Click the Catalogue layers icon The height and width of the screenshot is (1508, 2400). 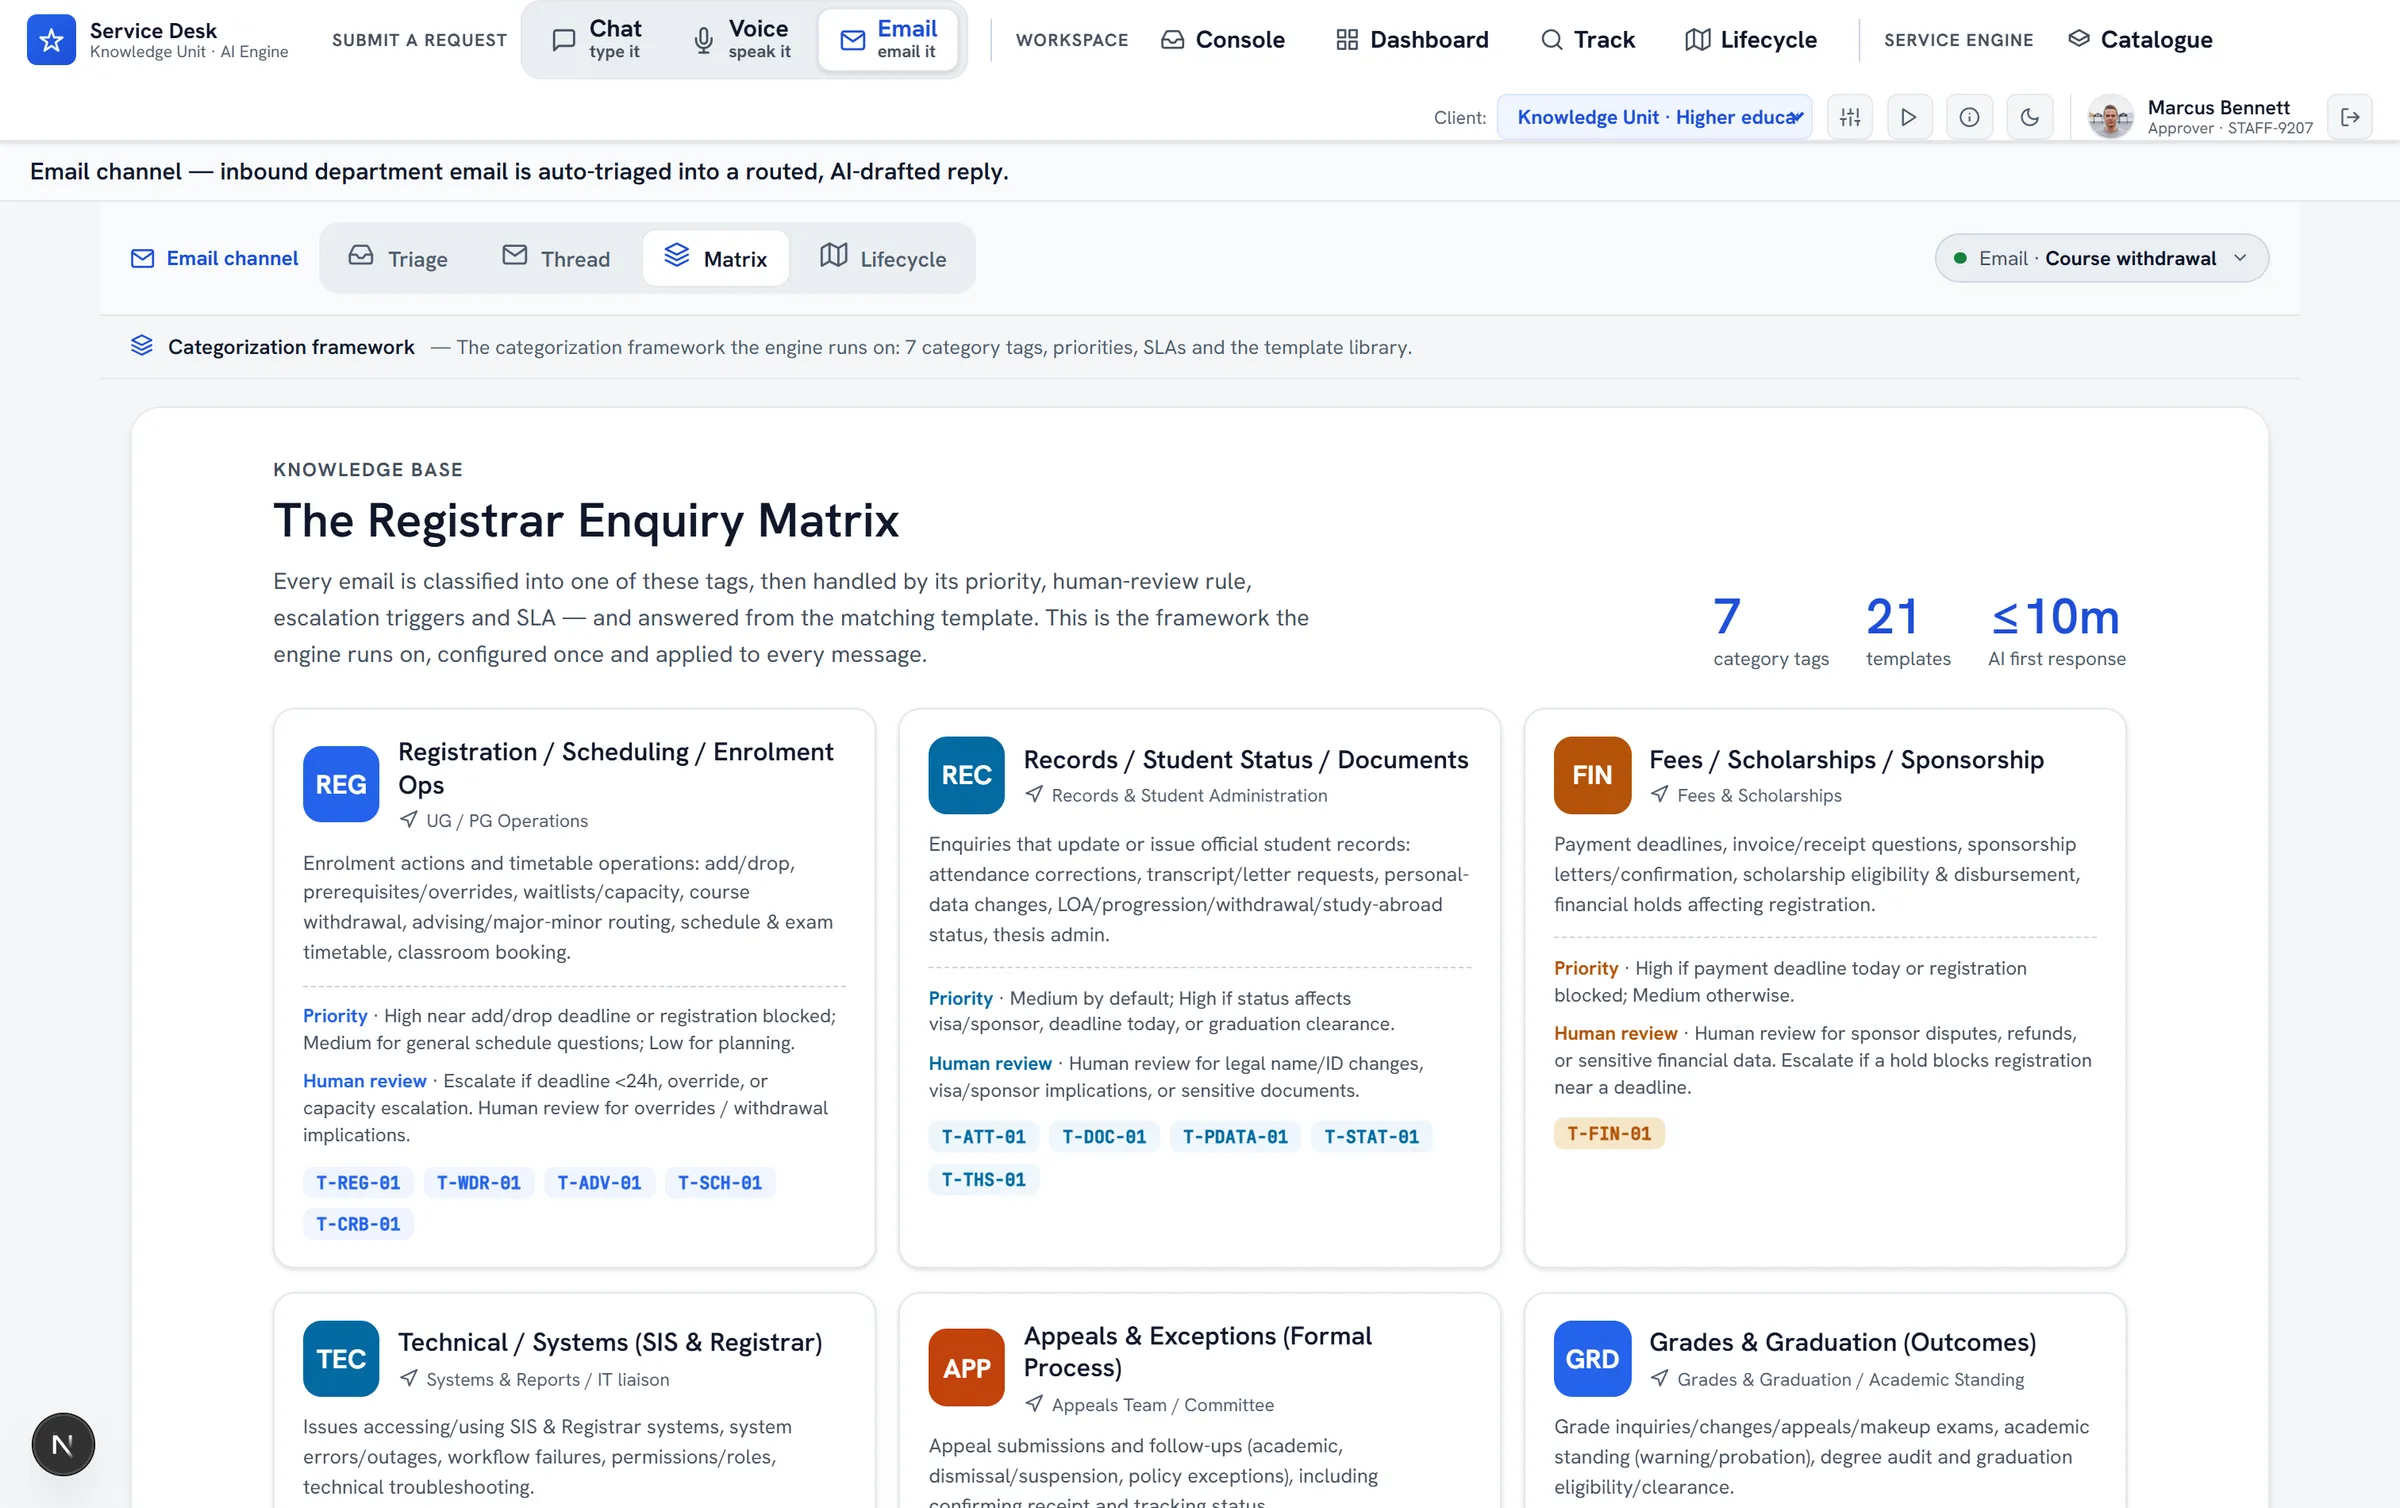pyautogui.click(x=2079, y=39)
